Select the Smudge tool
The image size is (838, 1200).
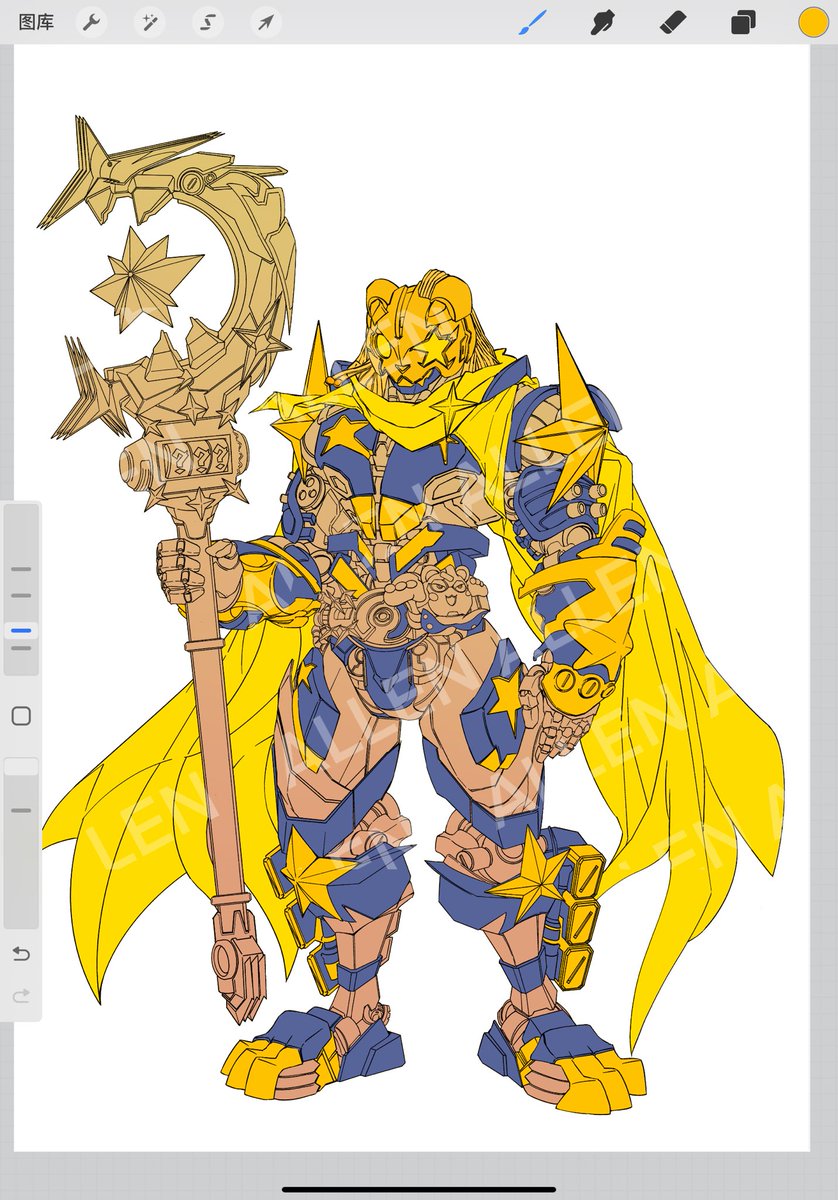602,22
